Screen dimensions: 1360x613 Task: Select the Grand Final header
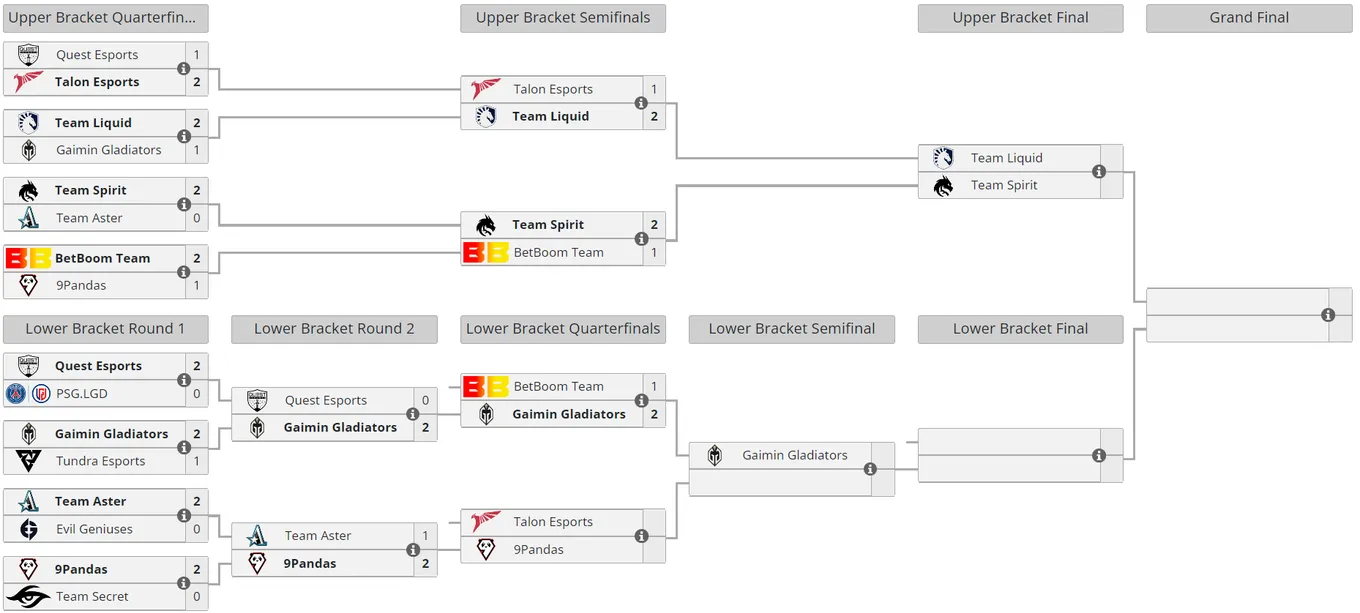coord(1249,18)
